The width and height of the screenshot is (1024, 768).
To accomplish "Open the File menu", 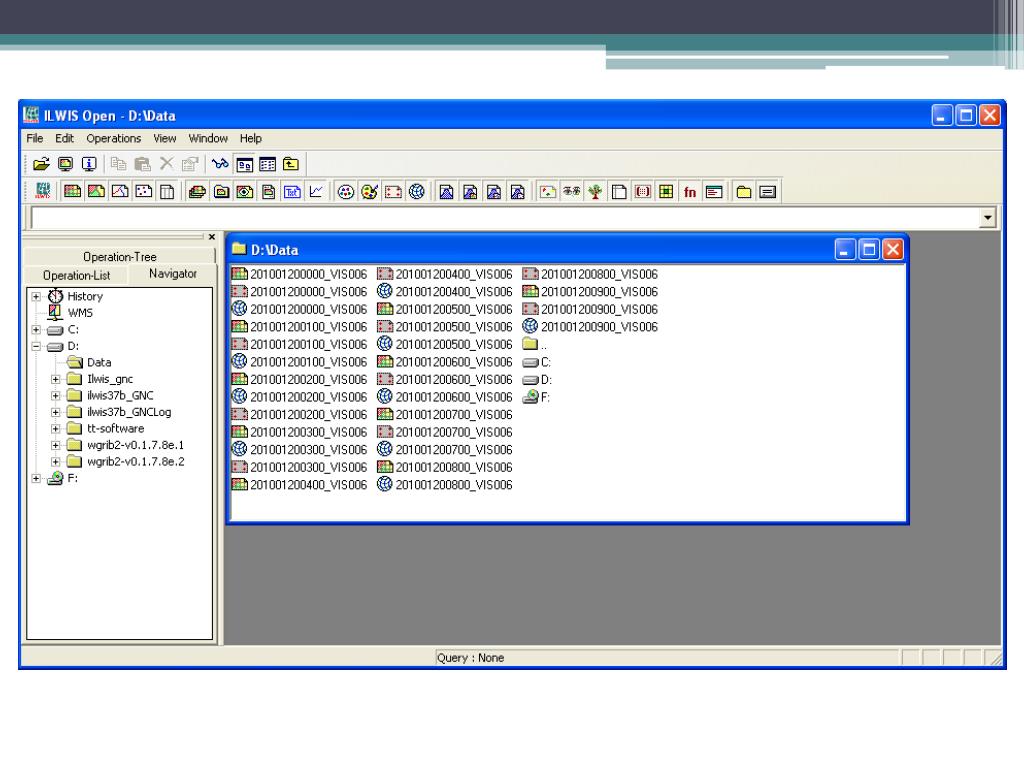I will pos(35,138).
